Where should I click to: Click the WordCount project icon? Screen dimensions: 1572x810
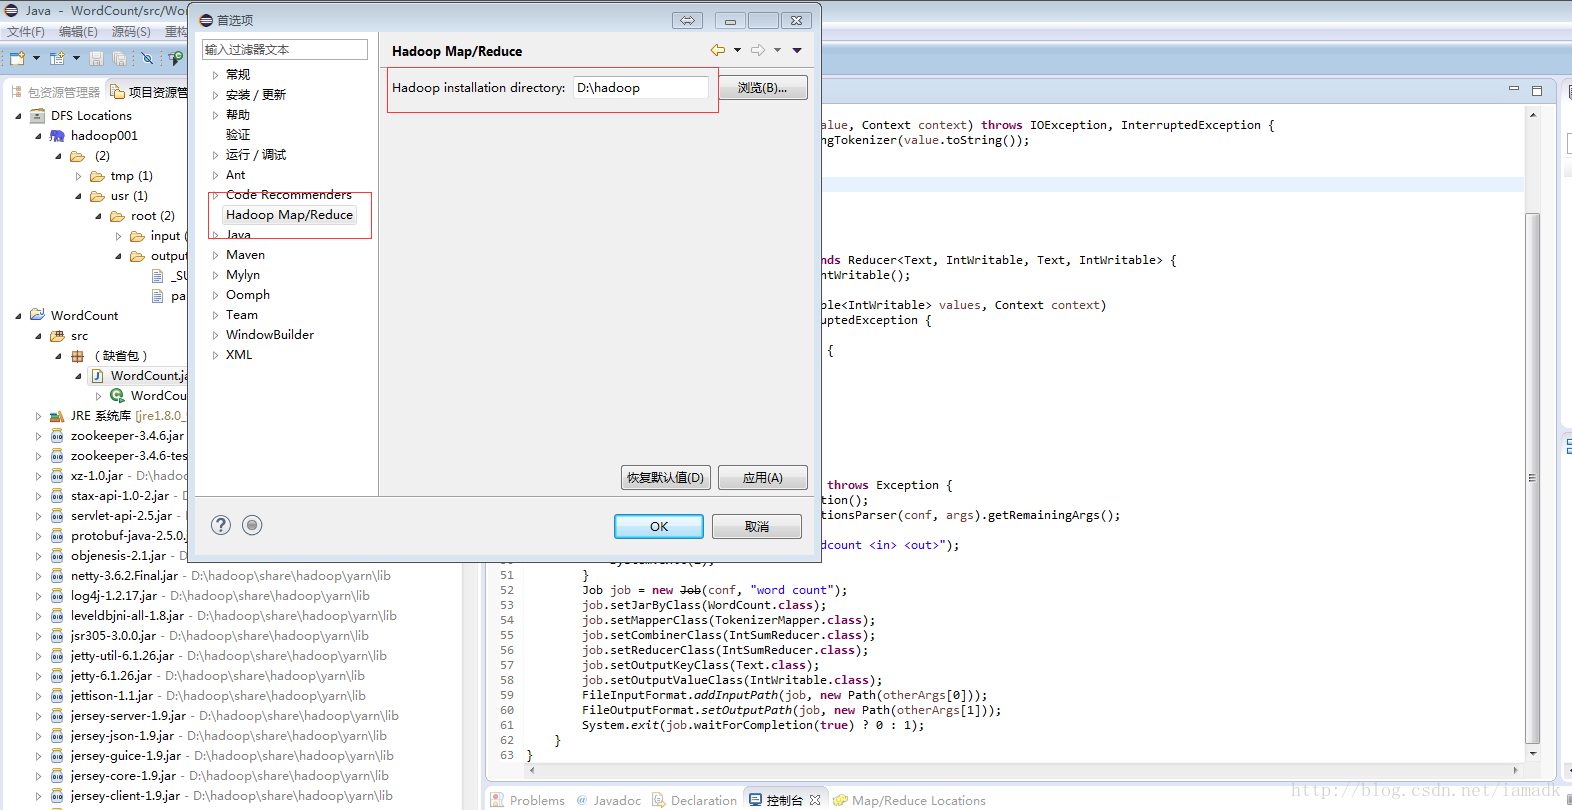click(37, 315)
